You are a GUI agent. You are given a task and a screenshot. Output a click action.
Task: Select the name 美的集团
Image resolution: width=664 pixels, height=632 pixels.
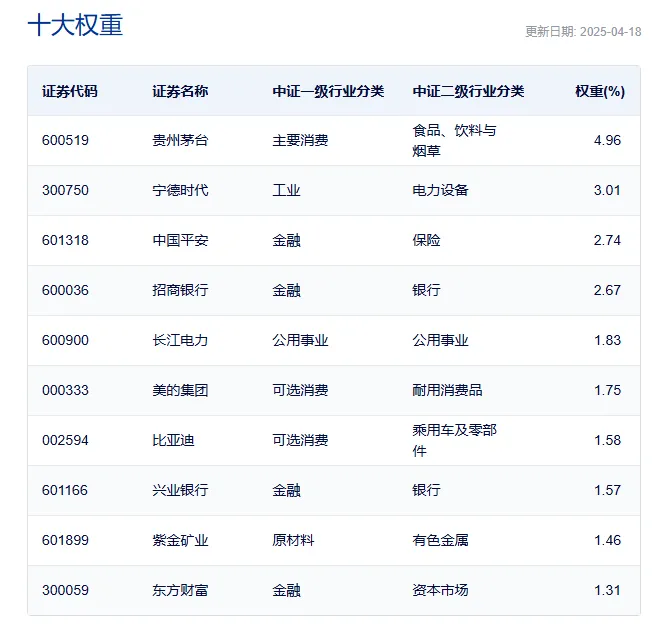pos(180,390)
